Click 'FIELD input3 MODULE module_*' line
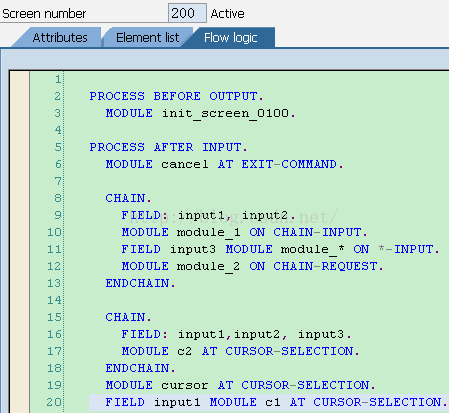 [x=280, y=249]
